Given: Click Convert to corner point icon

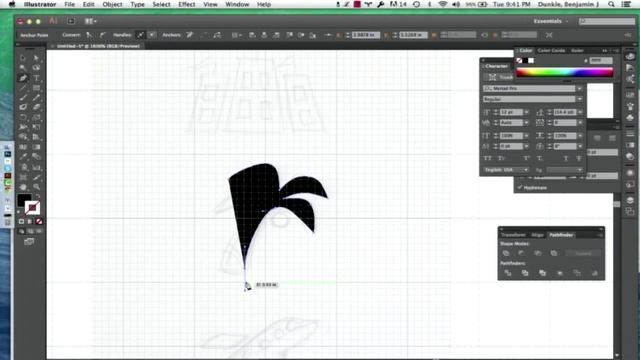Looking at the screenshot, I should point(89,35).
